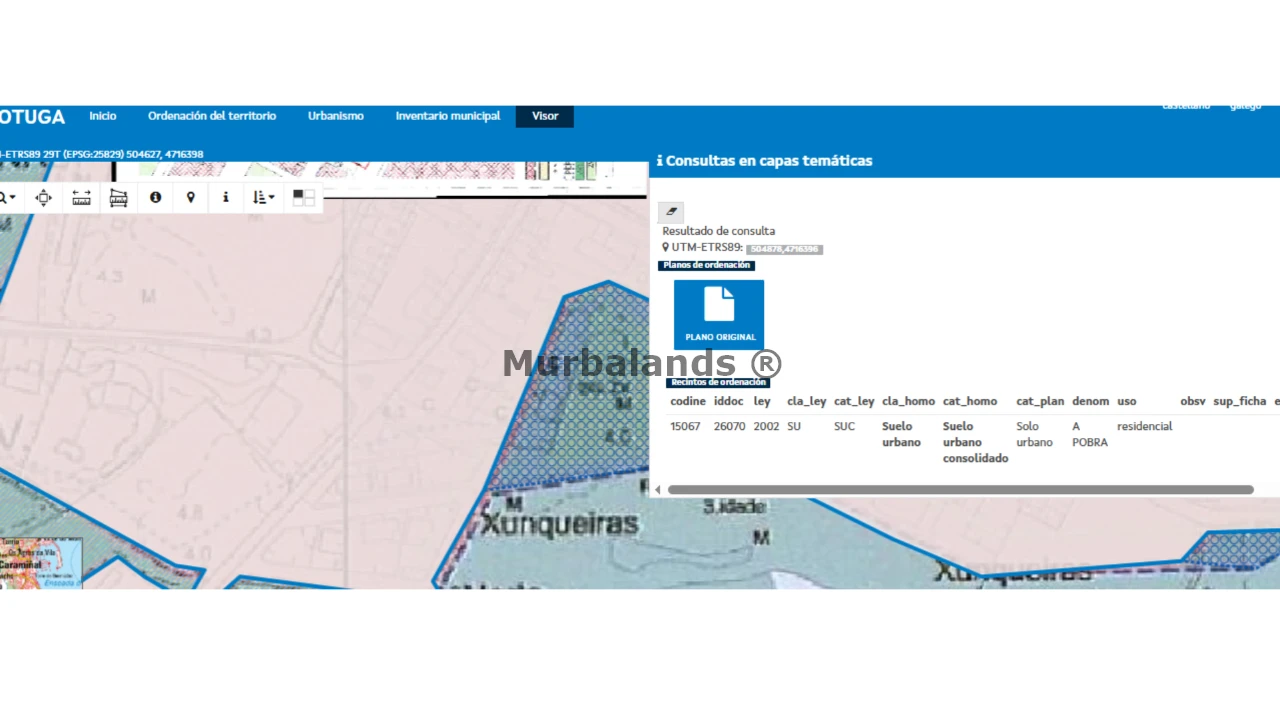Open Ordenación del territorio menu
Screen dimensions: 1280x720
[x=212, y=116]
